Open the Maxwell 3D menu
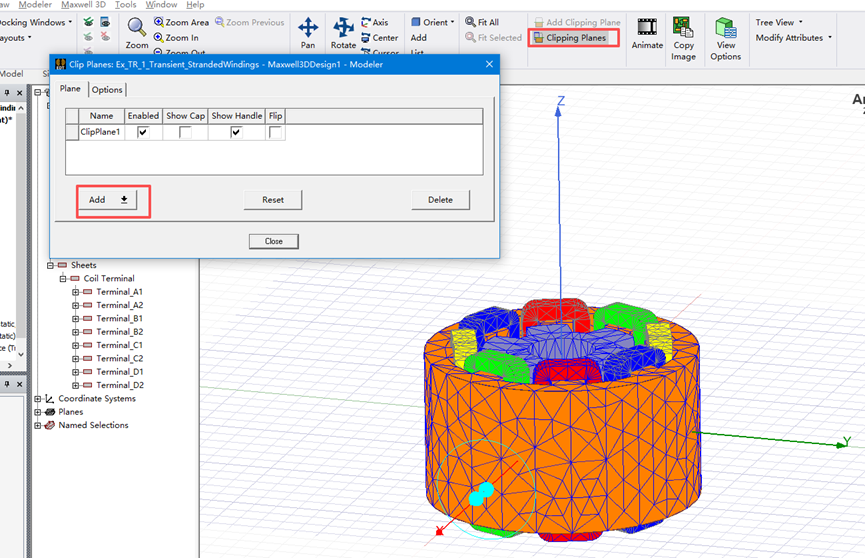The width and height of the screenshot is (865, 558). click(83, 4)
